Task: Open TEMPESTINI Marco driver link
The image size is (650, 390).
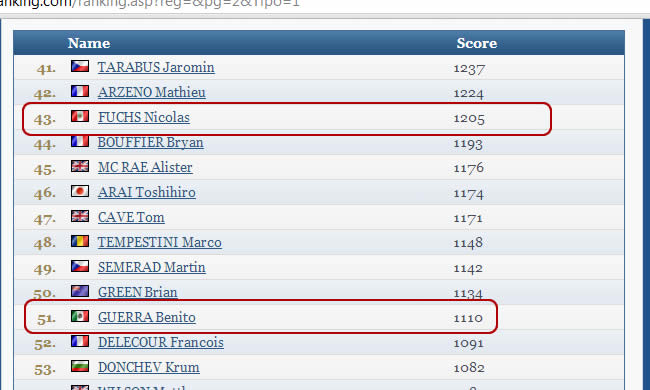Action: (160, 242)
